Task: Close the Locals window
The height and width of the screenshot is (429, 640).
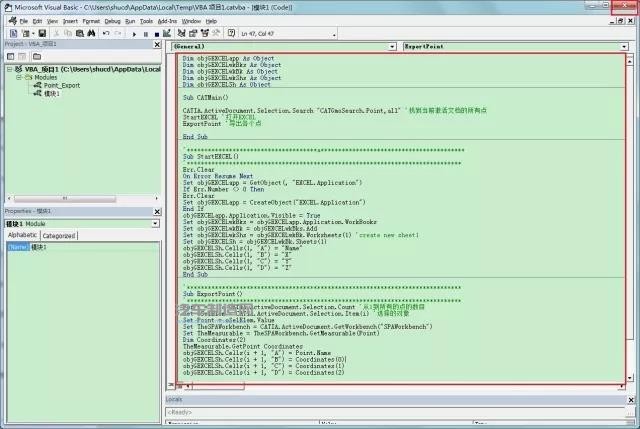Action: point(631,400)
